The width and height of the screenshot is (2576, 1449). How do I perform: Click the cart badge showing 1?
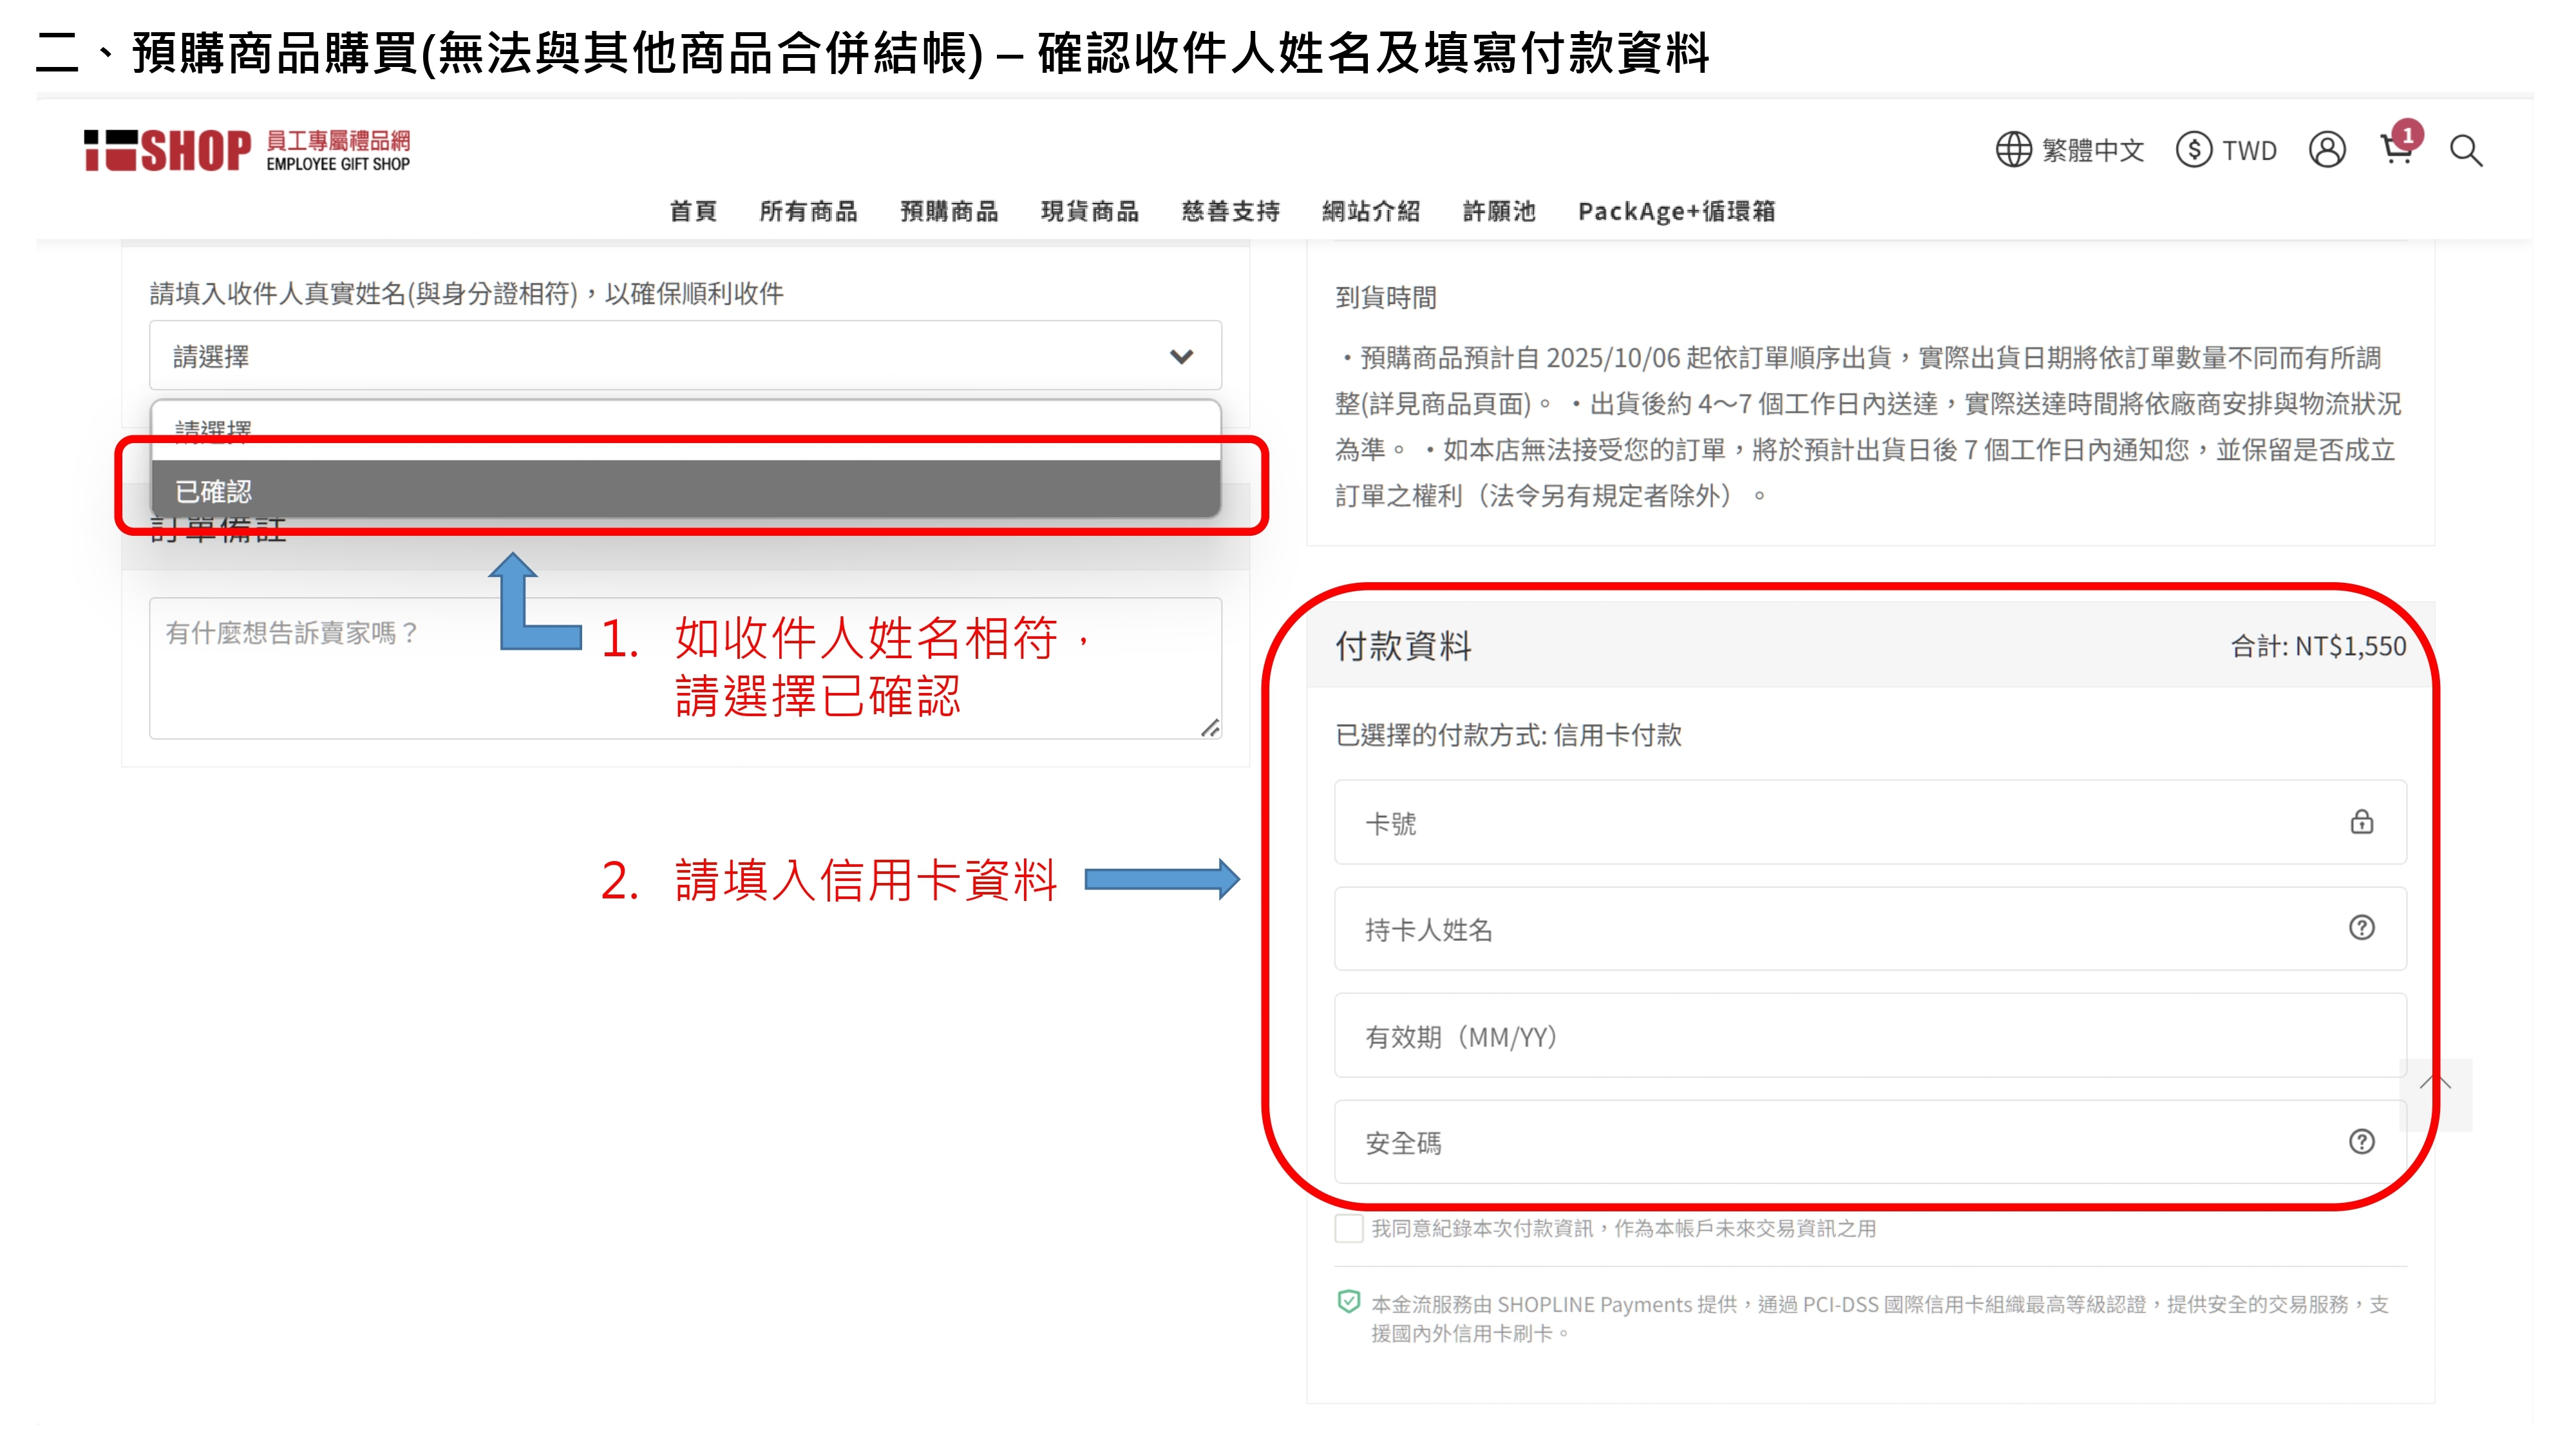[2408, 134]
